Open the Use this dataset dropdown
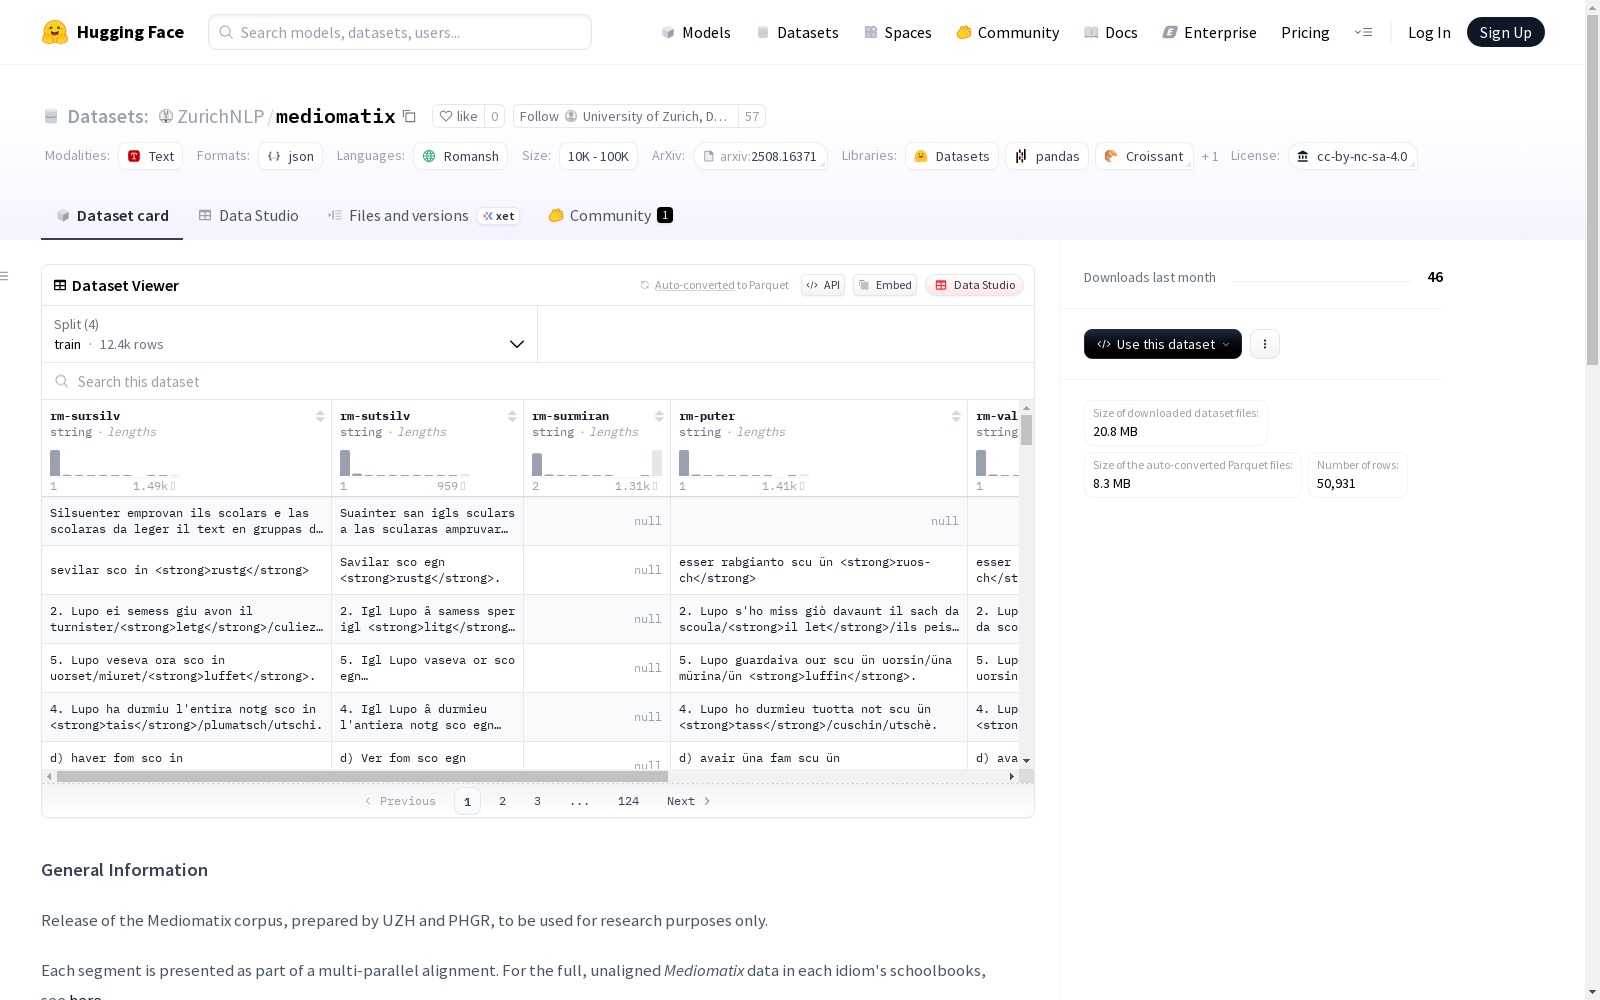1600x1000 pixels. coord(1162,344)
